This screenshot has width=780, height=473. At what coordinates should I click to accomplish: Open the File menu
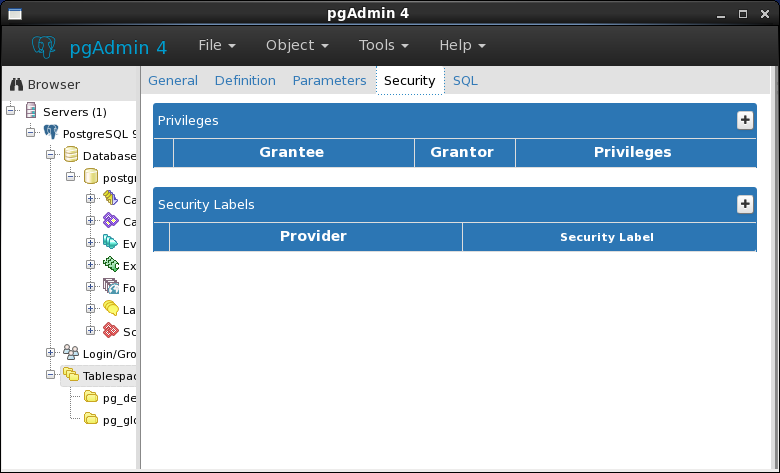pyautogui.click(x=217, y=45)
